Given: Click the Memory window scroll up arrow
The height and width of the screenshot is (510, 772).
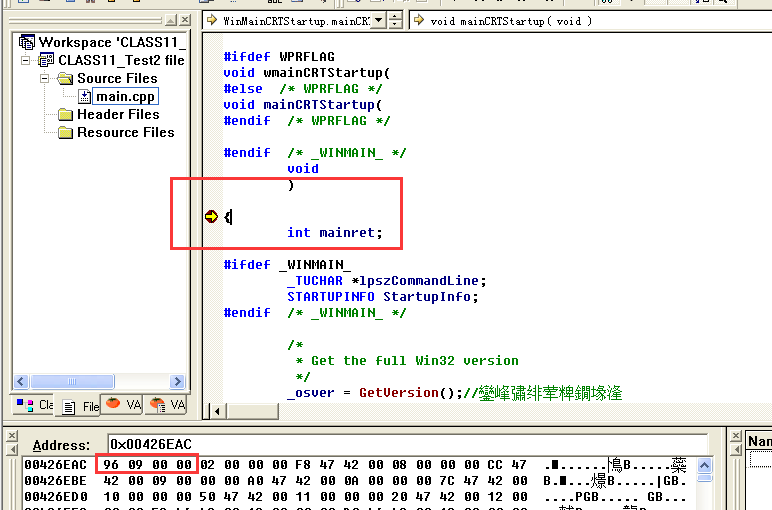Looking at the screenshot, I should (704, 465).
